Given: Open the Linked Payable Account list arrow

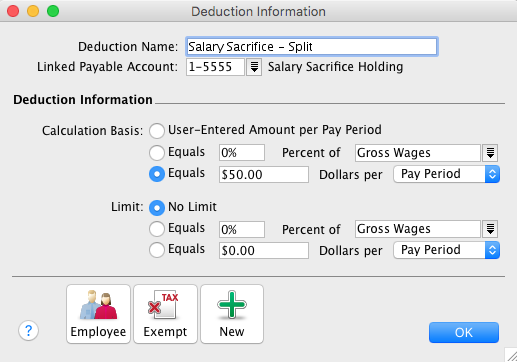Looking at the screenshot, I should tap(254, 67).
